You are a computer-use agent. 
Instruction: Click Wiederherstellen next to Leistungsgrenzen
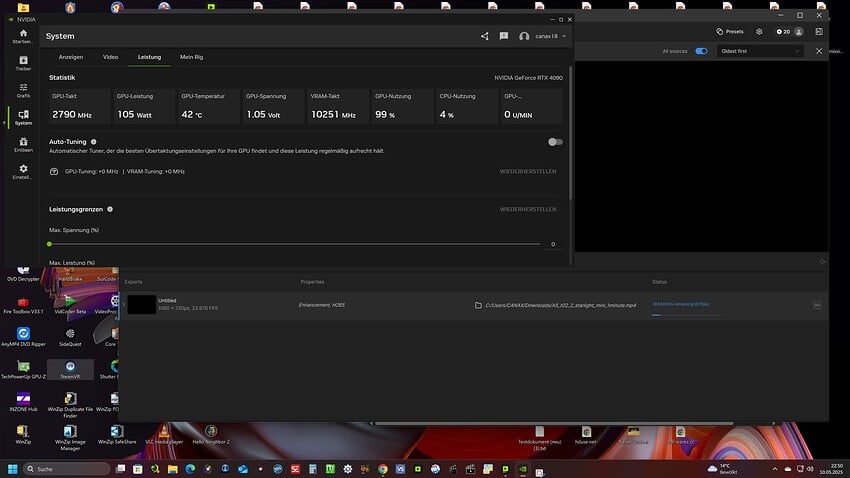[x=527, y=209]
